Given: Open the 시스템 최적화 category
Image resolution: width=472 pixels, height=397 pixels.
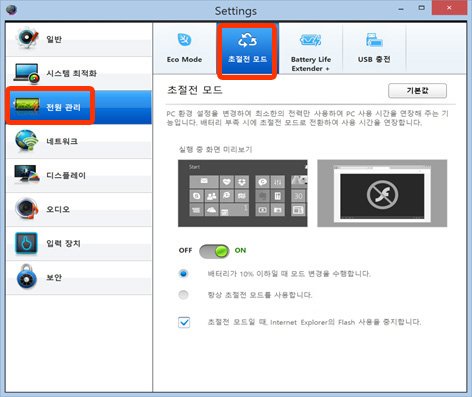Looking at the screenshot, I should [x=79, y=73].
